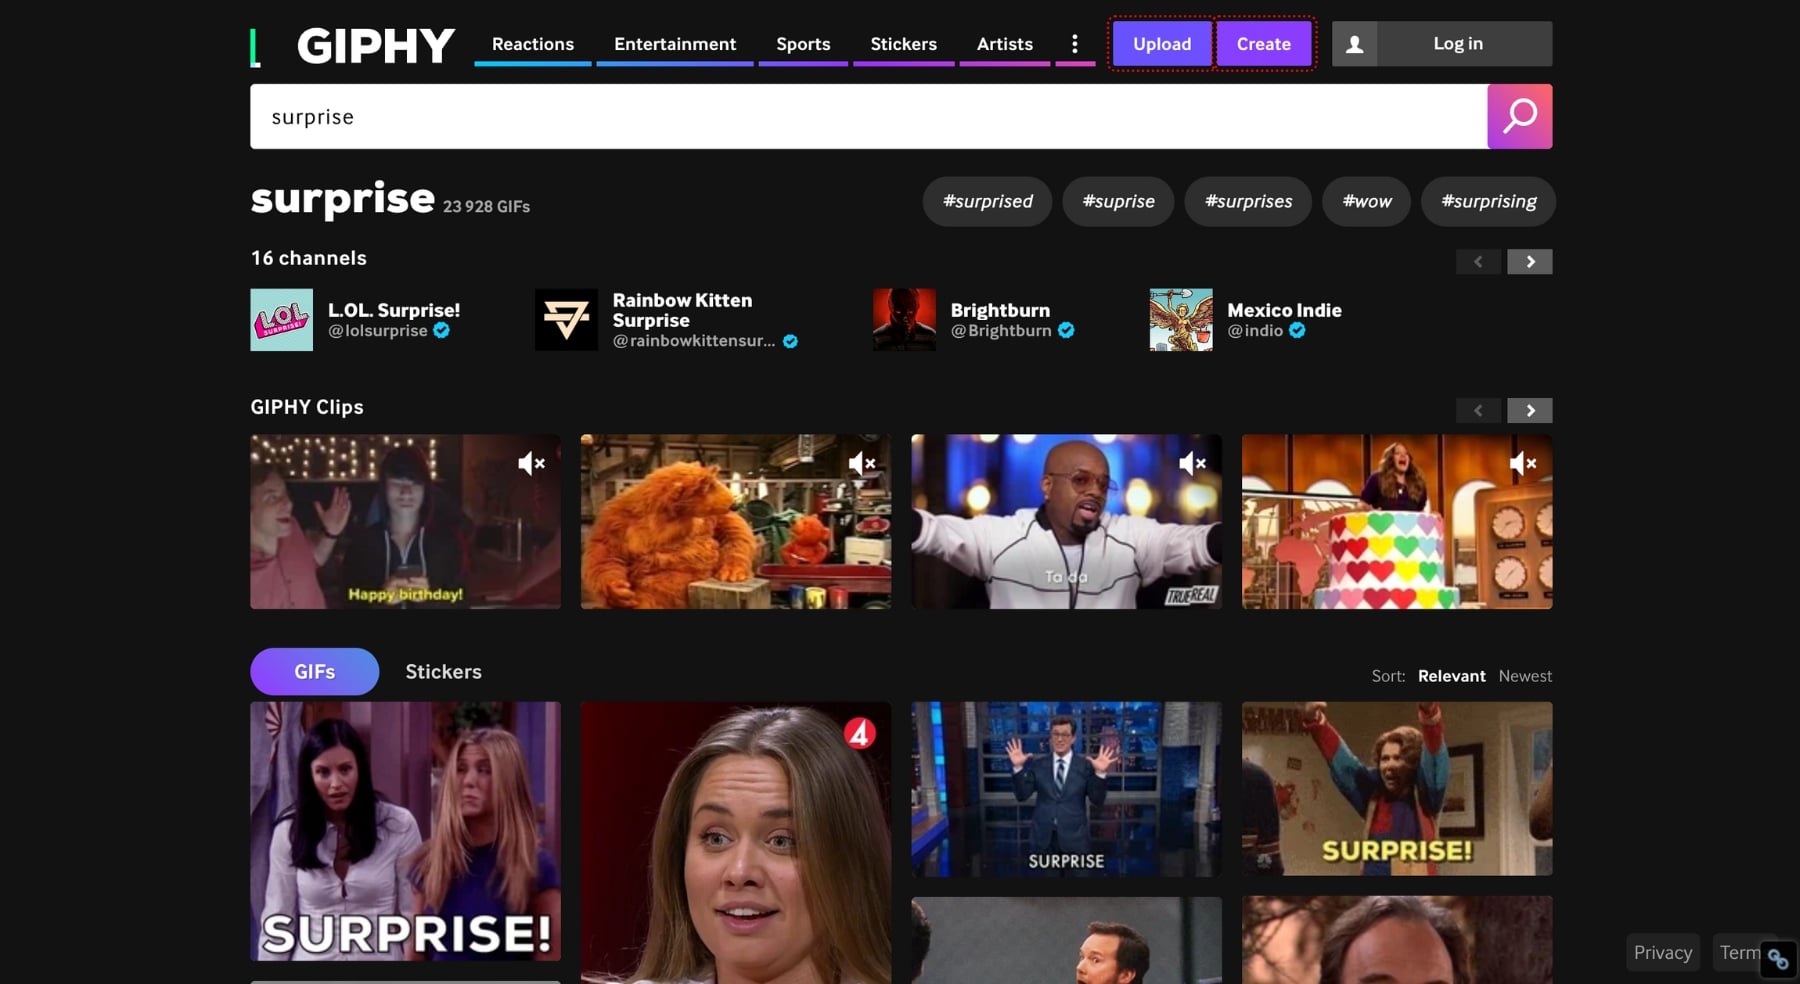Open the Friends SURPRISE! GIF
This screenshot has height=984, width=1800.
pos(405,831)
